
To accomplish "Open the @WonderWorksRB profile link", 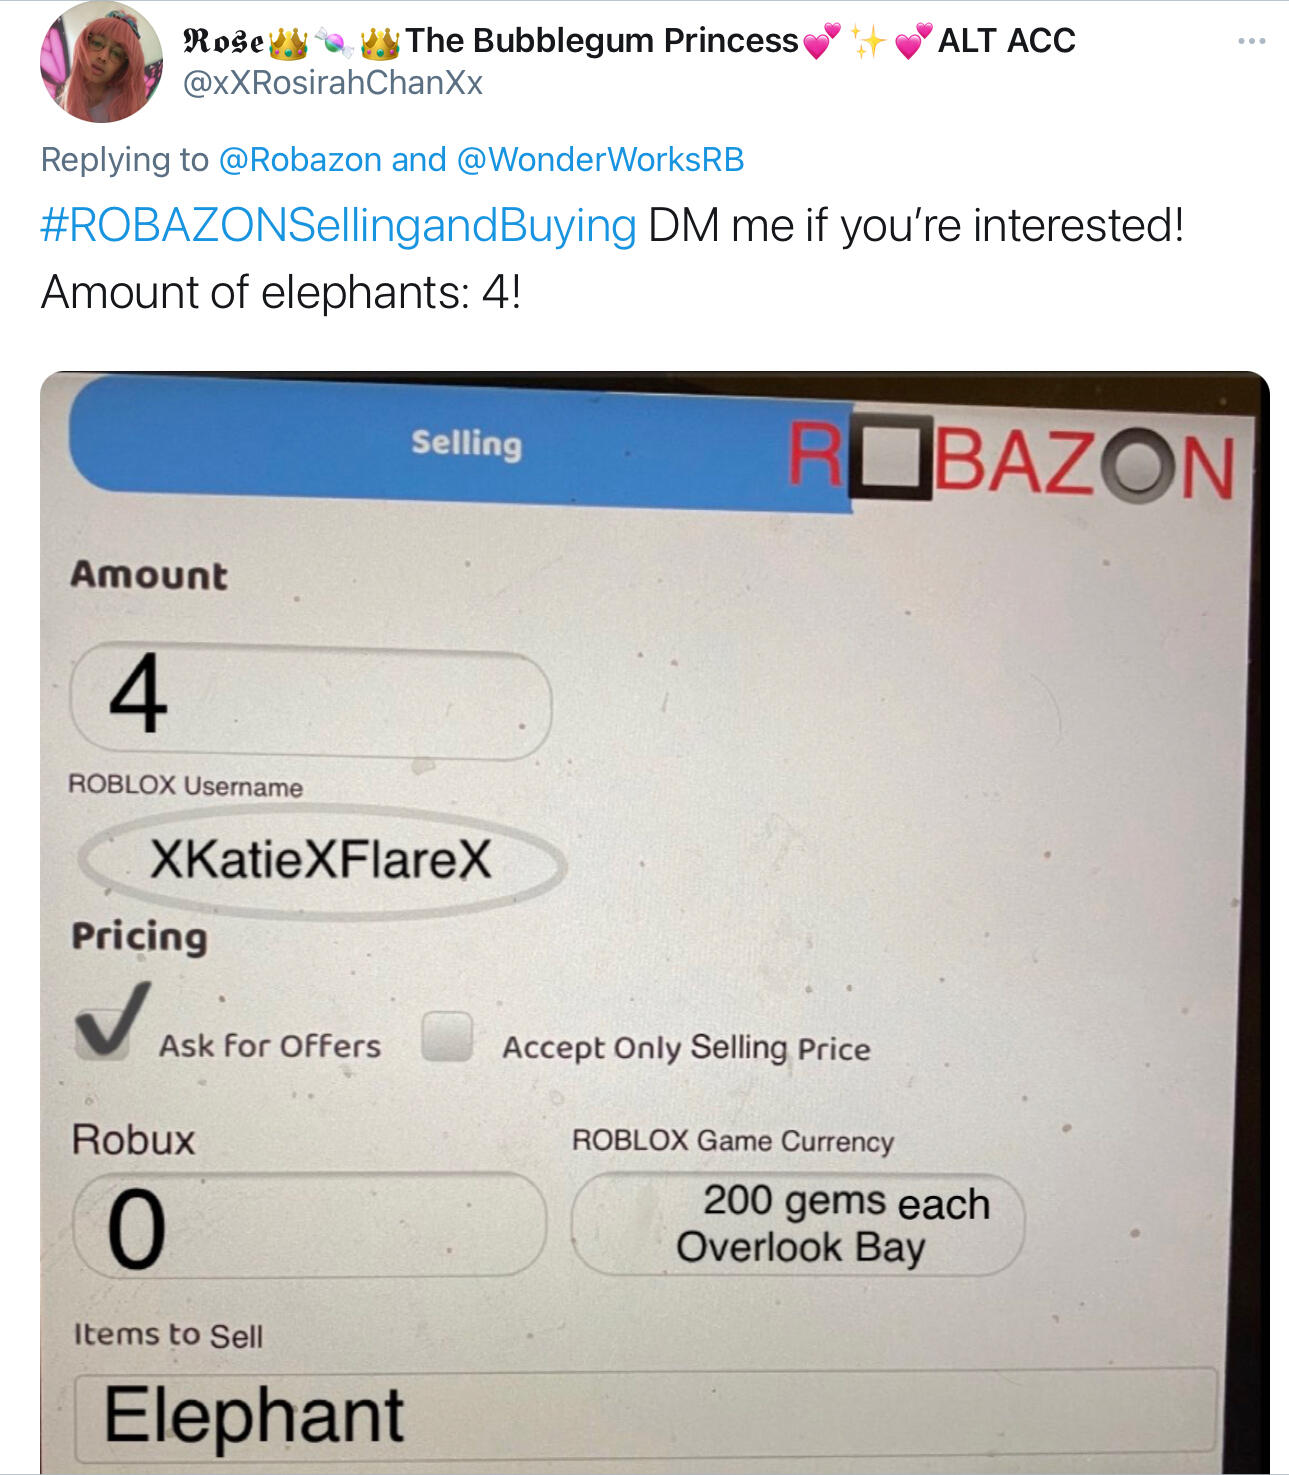I will 601,160.
